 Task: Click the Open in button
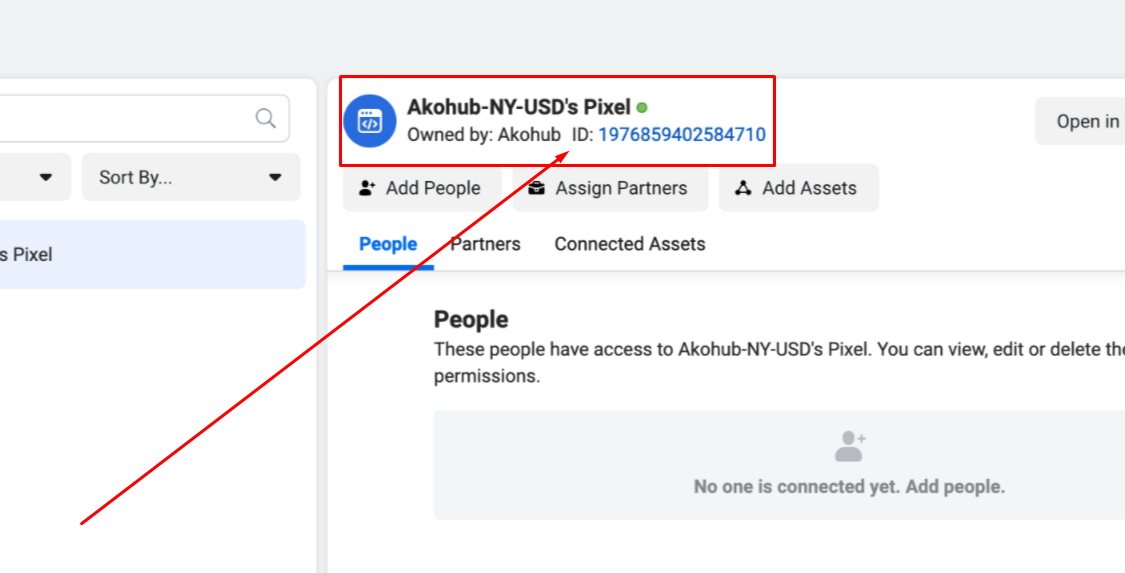coord(1080,121)
